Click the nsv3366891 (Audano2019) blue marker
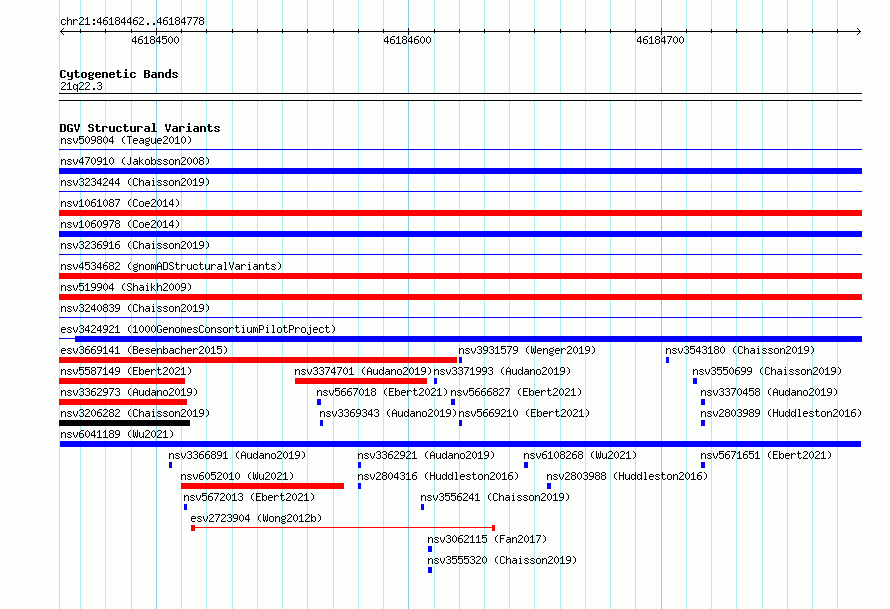Image resolution: width=890 pixels, height=609 pixels. coord(170,465)
